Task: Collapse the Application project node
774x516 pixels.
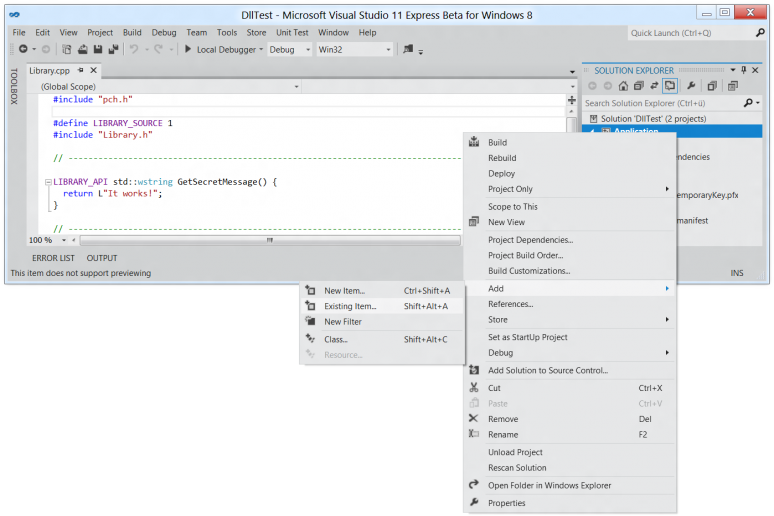Action: [592, 131]
